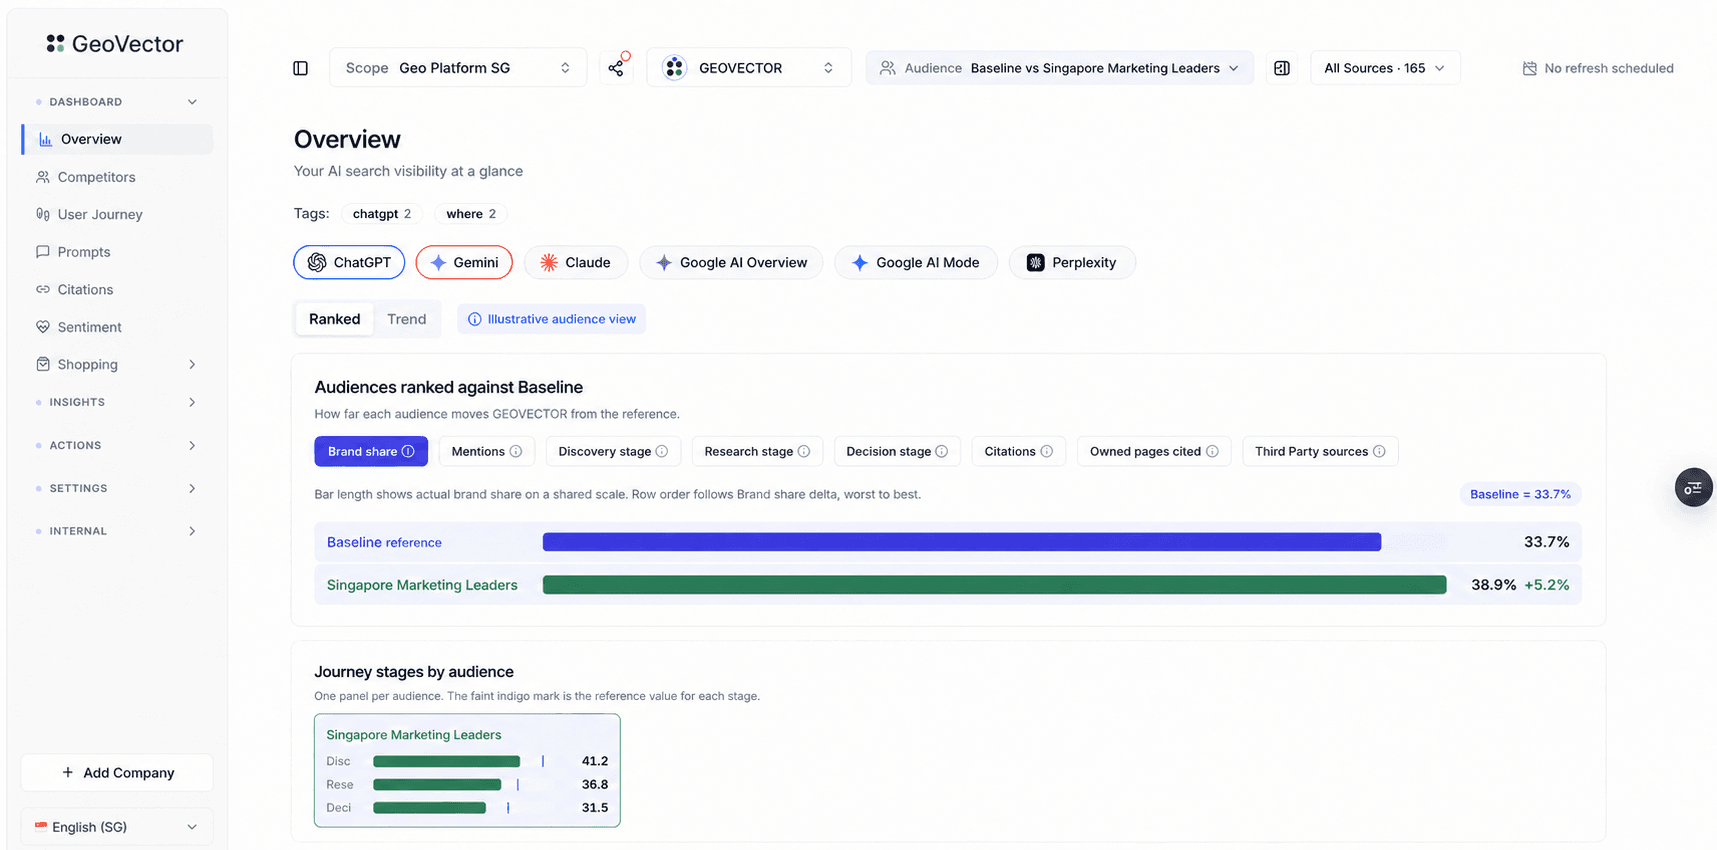Show info for Brand share metric
This screenshot has height=850, width=1717.
pyautogui.click(x=408, y=451)
